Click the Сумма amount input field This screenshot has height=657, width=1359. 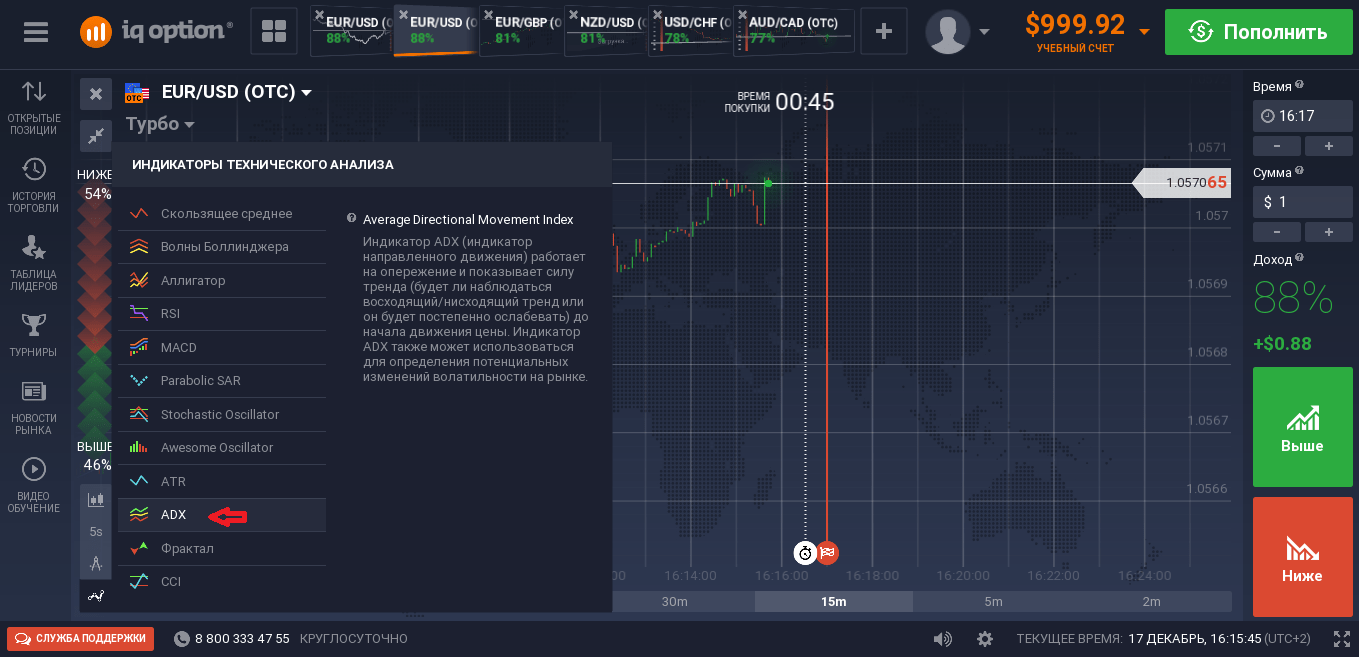click(1302, 202)
